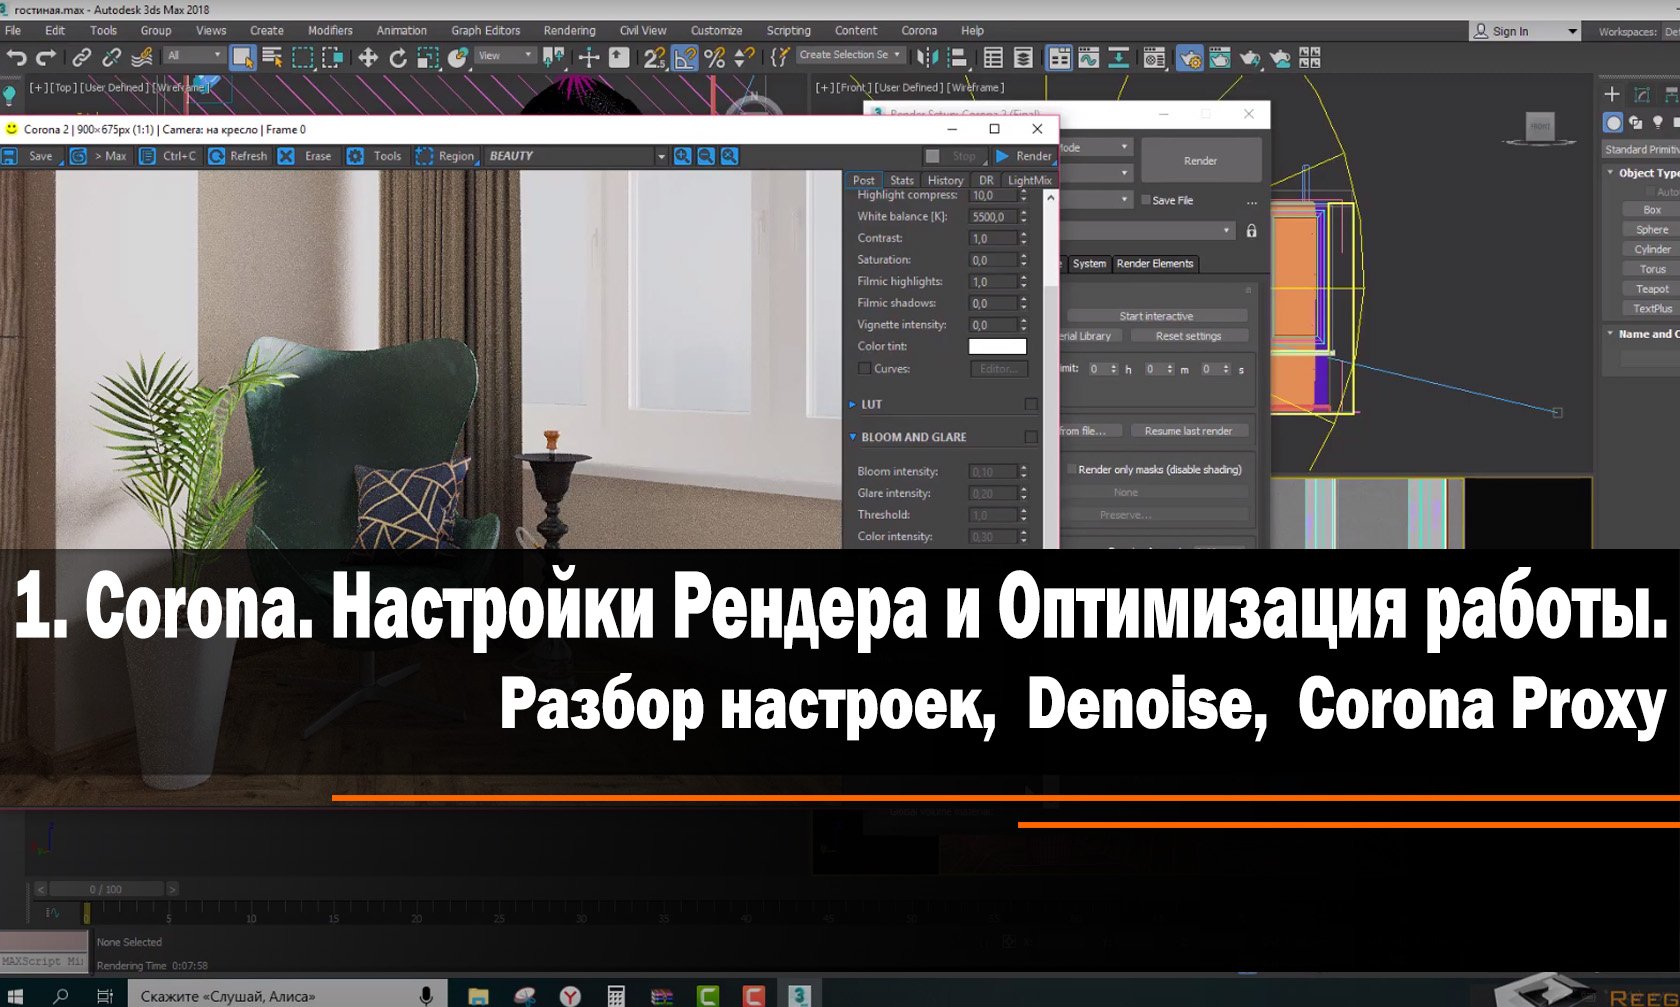
Task: Open the Color tint color swatch
Action: (997, 346)
